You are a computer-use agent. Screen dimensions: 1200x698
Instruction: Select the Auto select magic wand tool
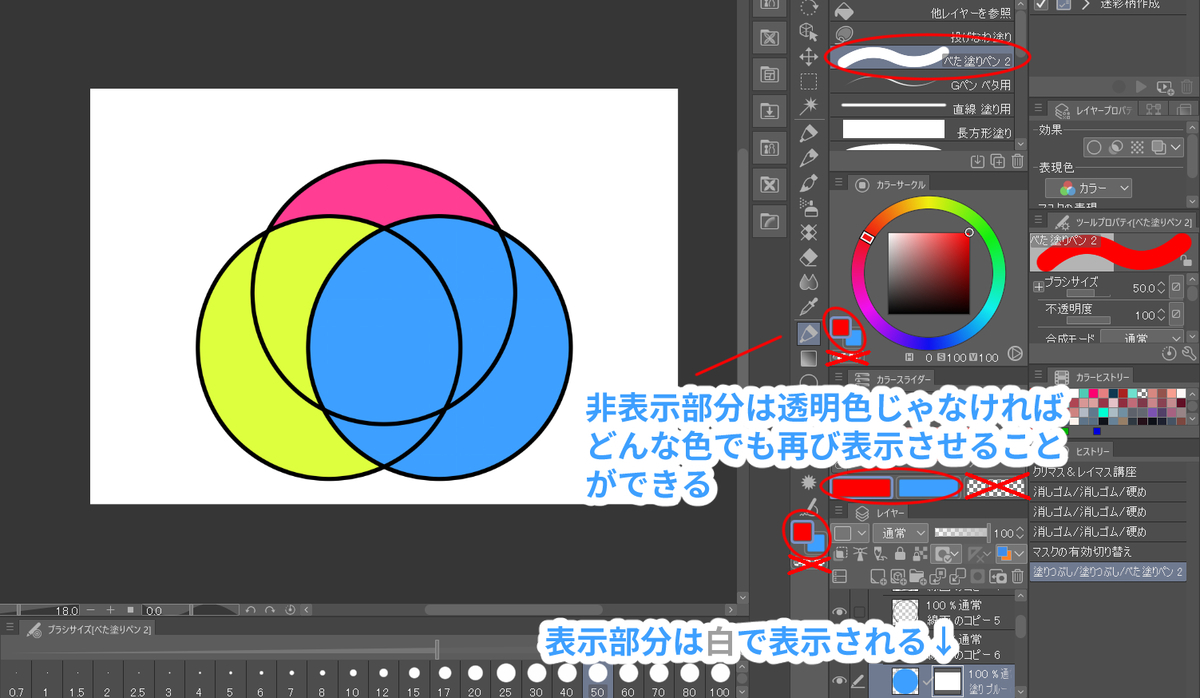click(x=808, y=106)
